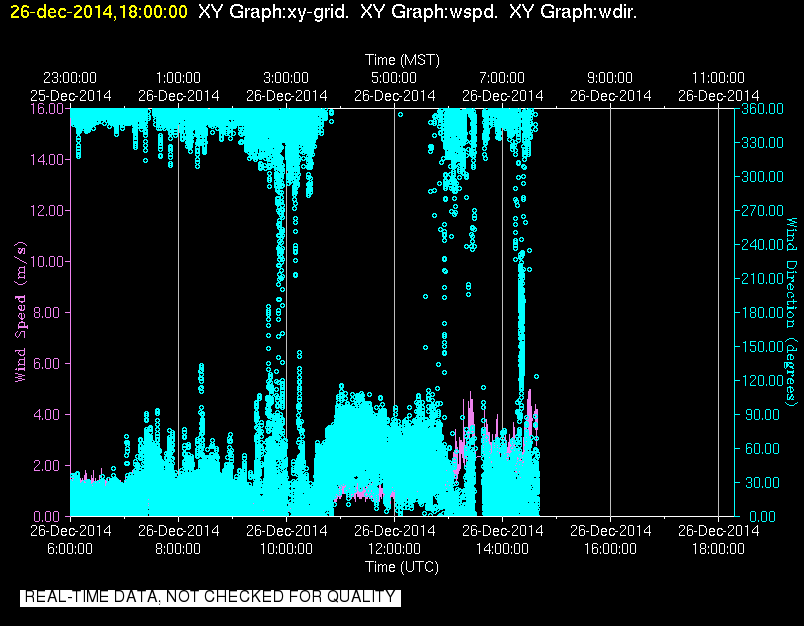Click the "12:00:00" UTC tick label
This screenshot has height=626, width=804.
click(394, 549)
